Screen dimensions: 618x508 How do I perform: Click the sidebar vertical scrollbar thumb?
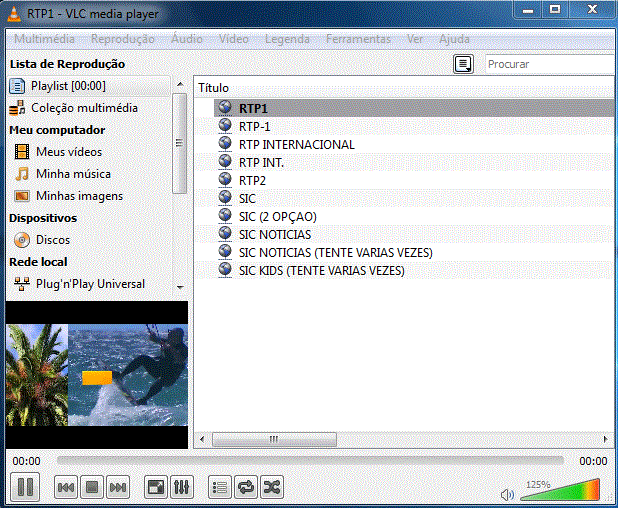tap(180, 143)
